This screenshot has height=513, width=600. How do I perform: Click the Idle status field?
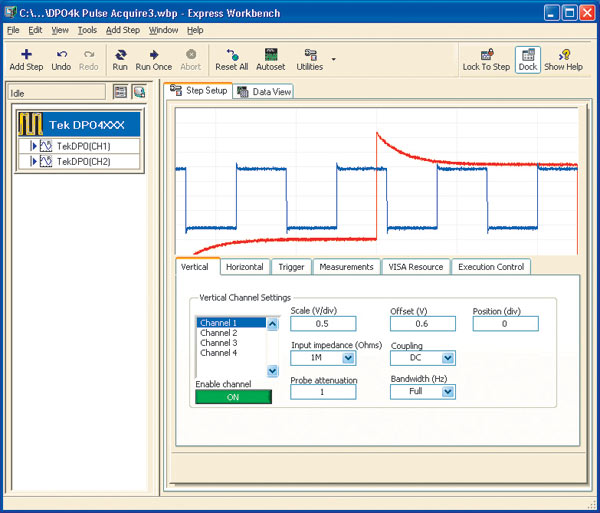(57, 93)
